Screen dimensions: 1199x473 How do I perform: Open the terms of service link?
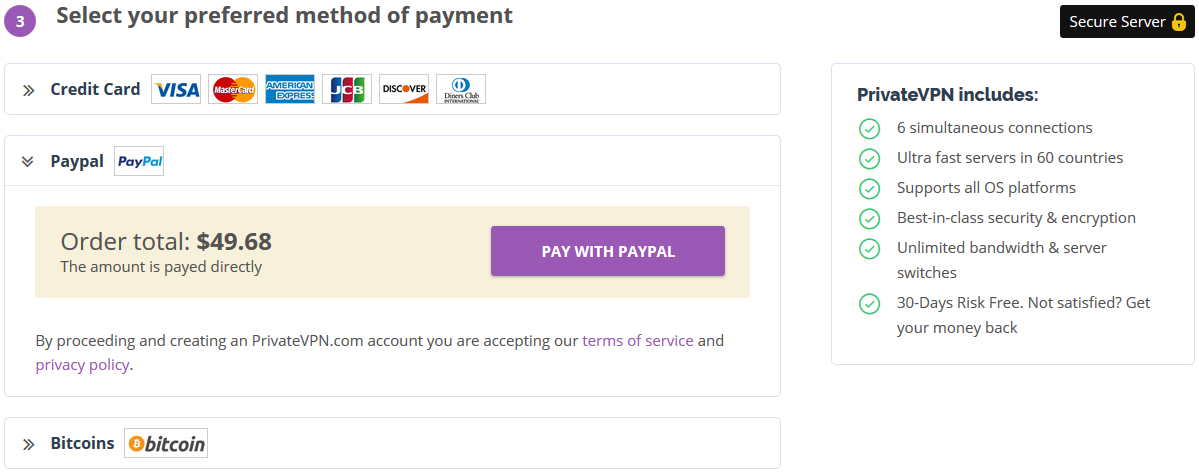pos(638,340)
